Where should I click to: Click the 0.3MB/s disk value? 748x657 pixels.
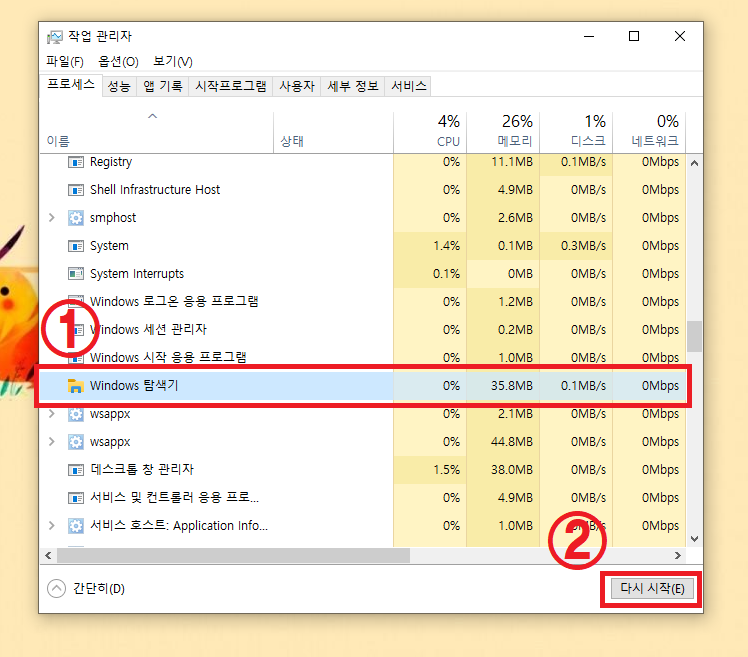583,246
